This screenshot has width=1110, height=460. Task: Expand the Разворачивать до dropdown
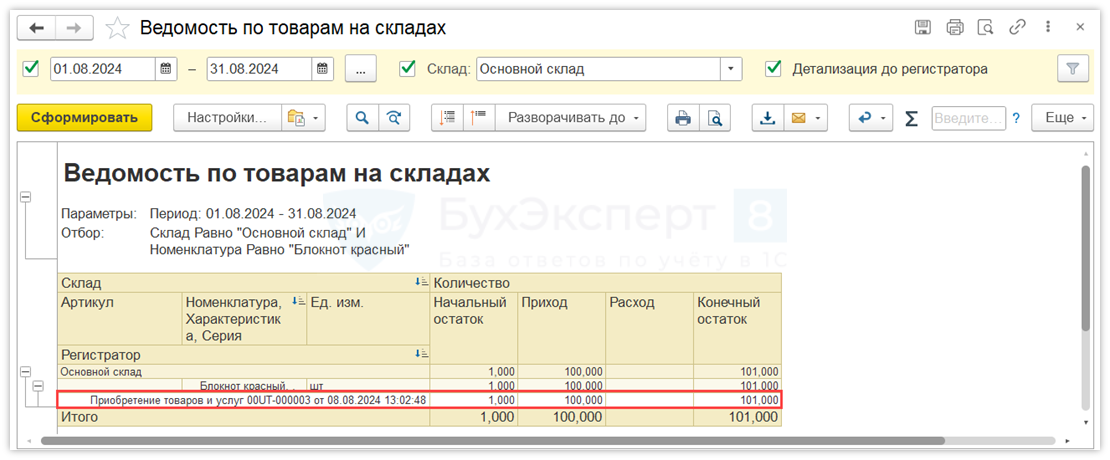(570, 118)
